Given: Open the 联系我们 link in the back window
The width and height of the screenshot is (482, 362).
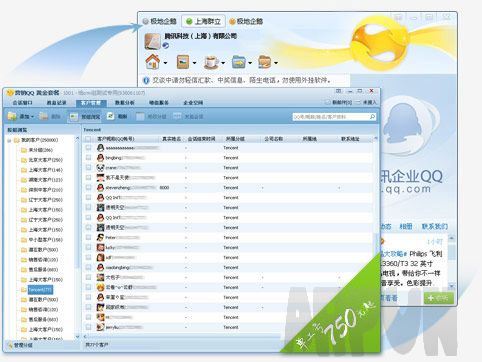Looking at the screenshot, I should point(434,226).
